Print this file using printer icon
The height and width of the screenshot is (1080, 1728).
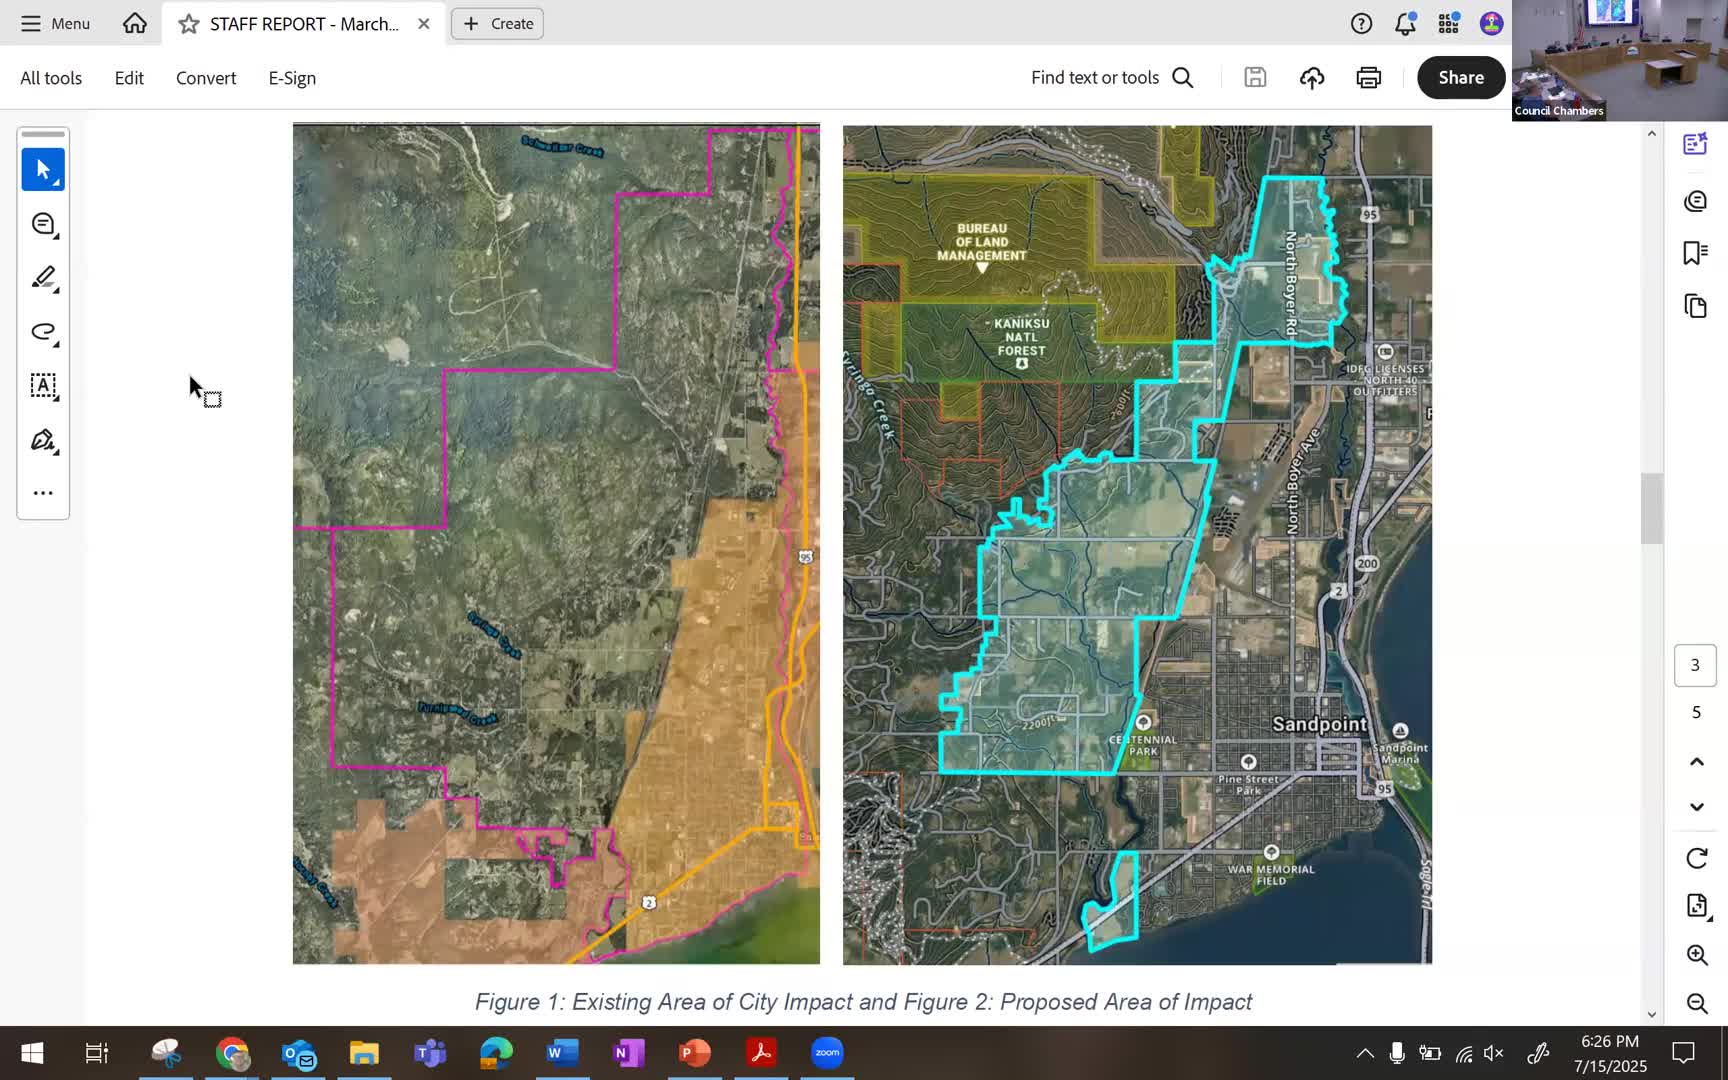1368,78
